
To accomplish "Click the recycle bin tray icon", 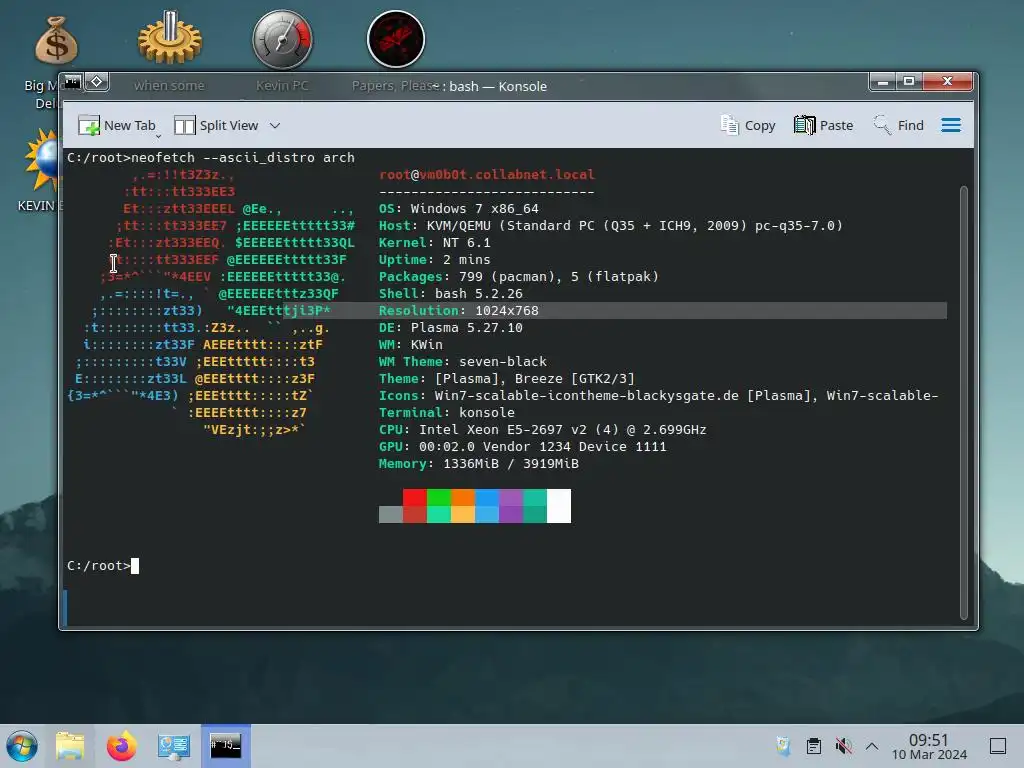I will click(783, 746).
